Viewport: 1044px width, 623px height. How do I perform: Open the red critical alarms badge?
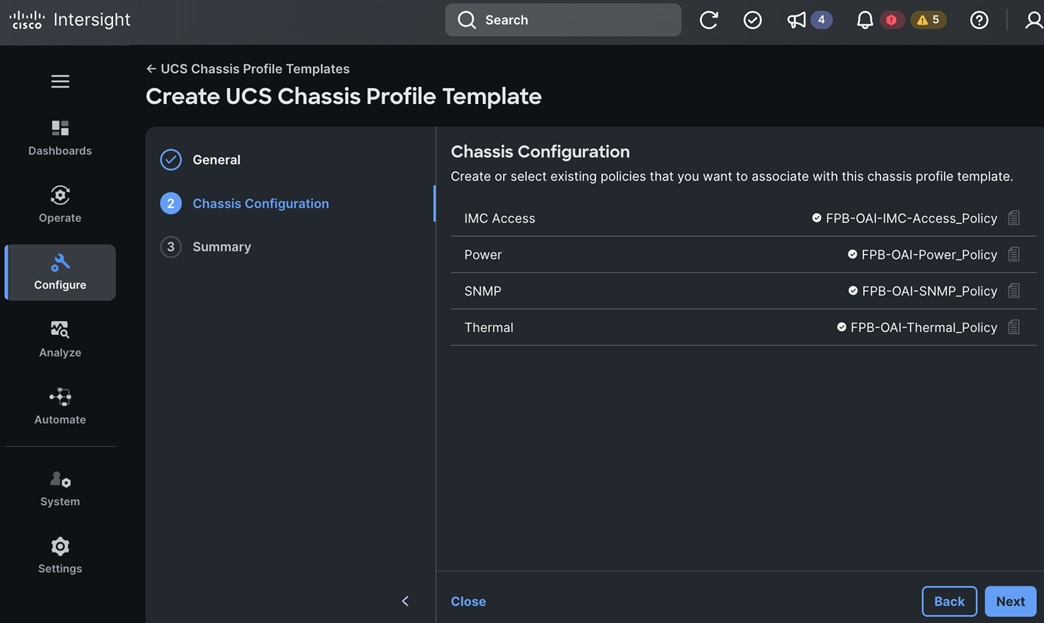[891, 20]
